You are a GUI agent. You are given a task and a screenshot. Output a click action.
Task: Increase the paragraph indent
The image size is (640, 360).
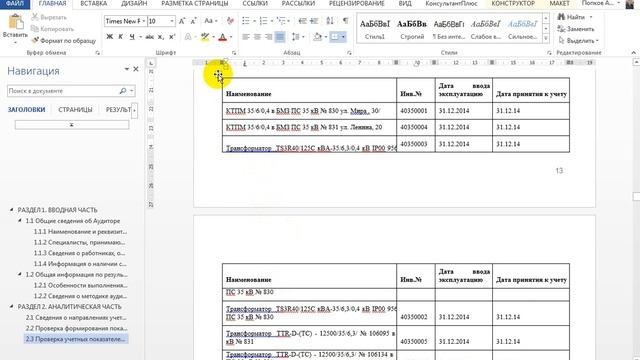point(314,21)
